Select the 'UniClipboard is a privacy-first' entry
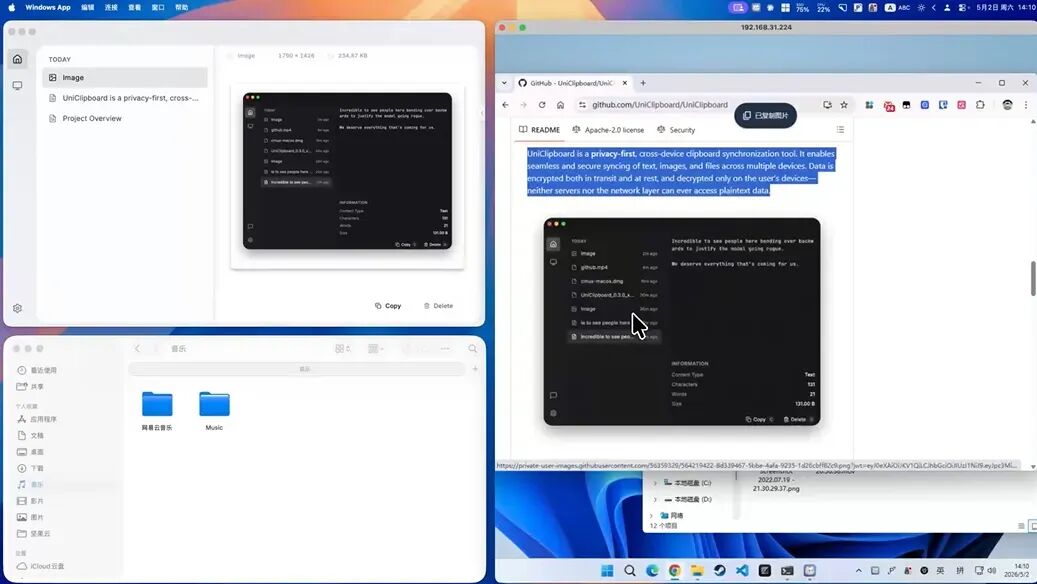The height and width of the screenshot is (584, 1037). [125, 98]
